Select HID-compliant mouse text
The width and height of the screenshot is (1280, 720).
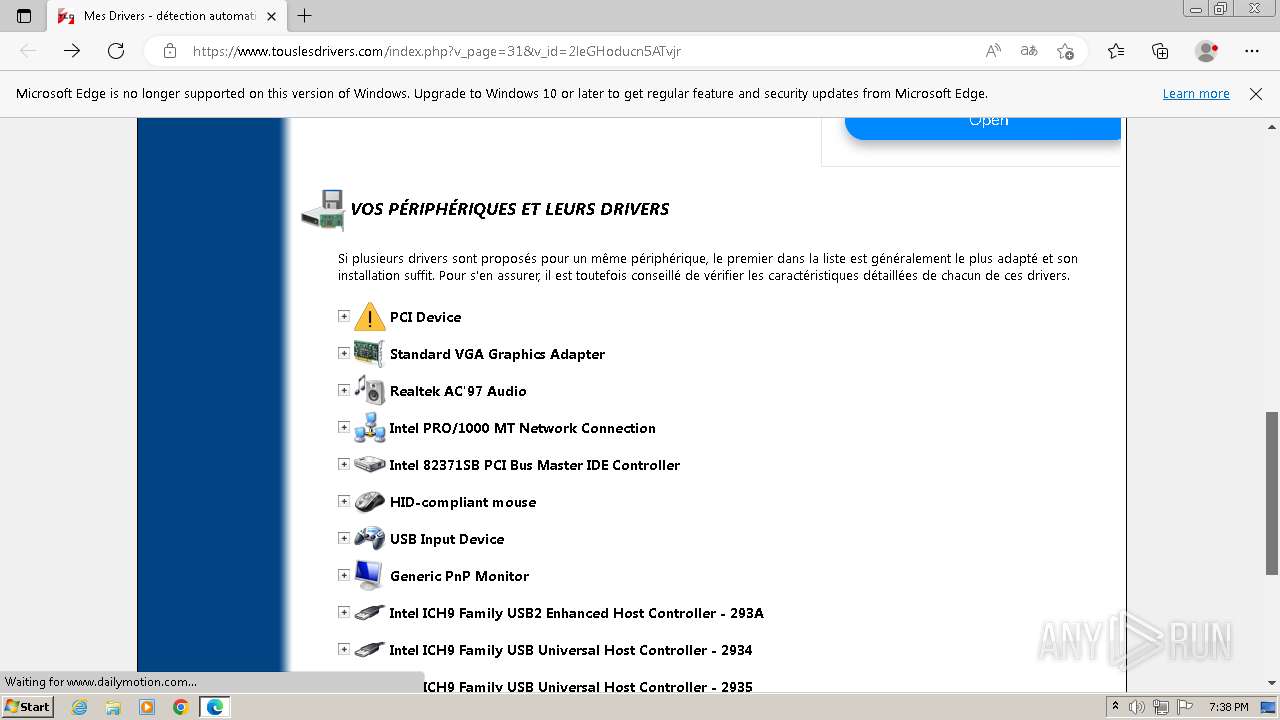click(x=463, y=502)
